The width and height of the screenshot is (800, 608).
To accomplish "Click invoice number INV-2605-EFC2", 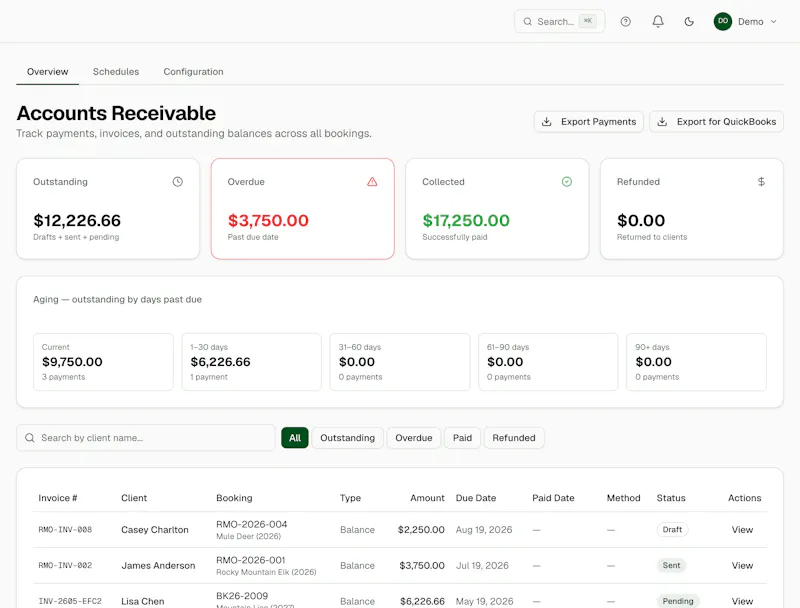I will pos(70,601).
